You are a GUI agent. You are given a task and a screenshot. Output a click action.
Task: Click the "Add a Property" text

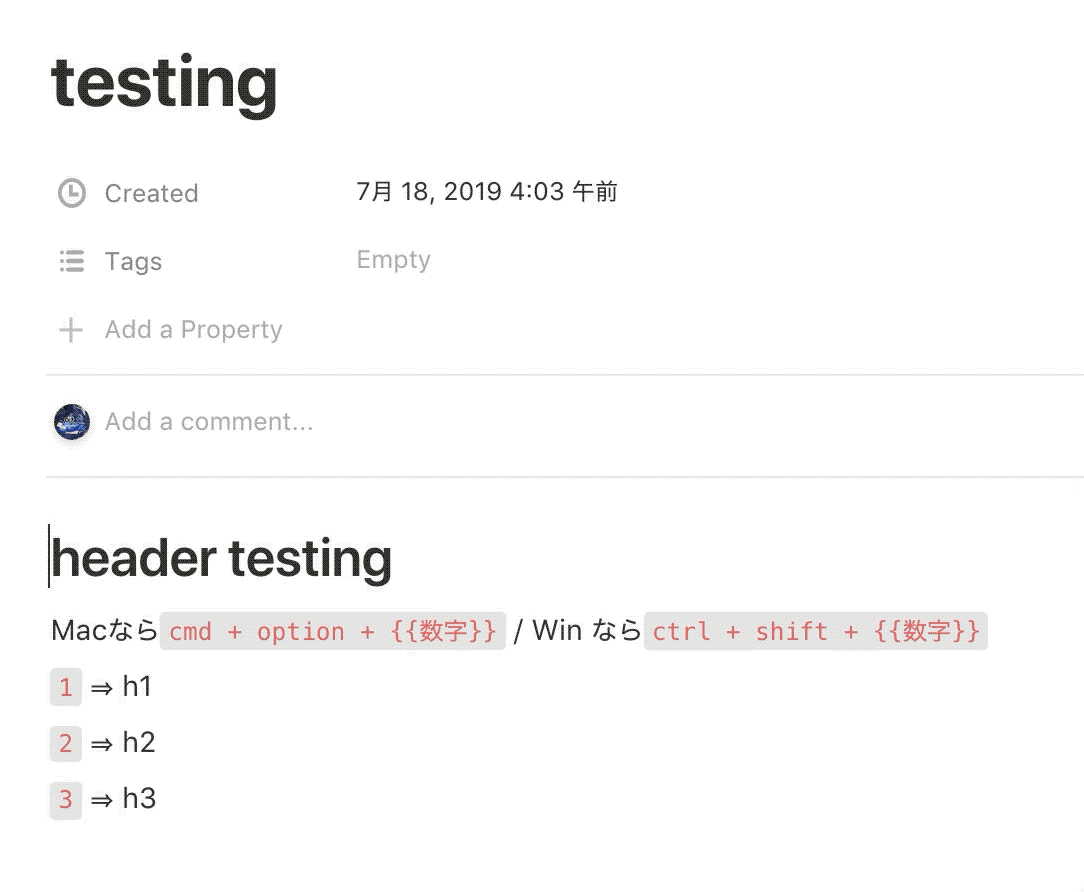click(x=193, y=330)
